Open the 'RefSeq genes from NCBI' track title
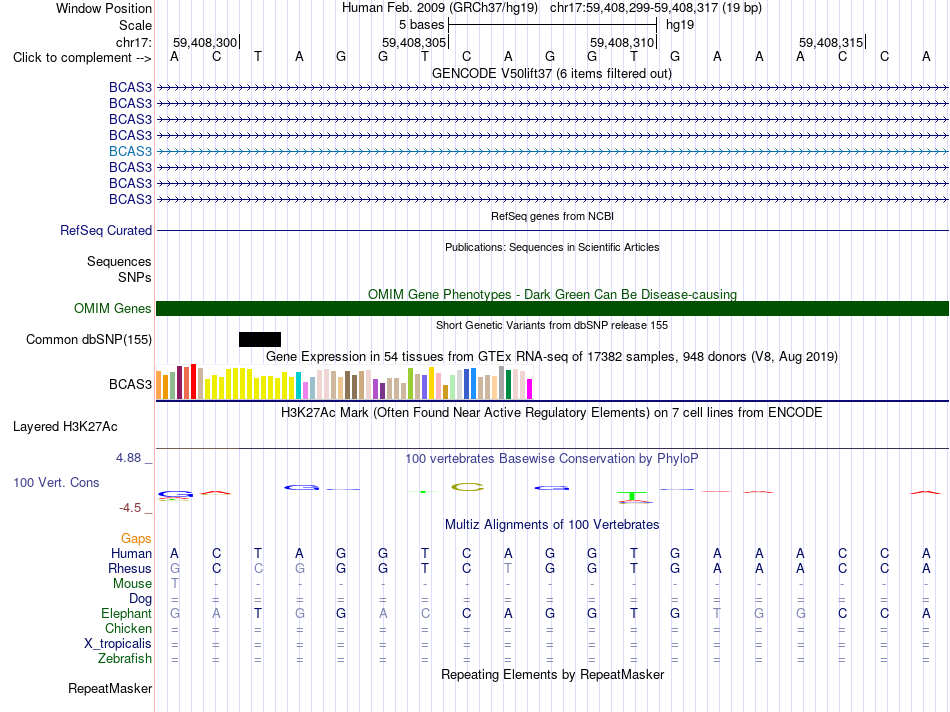 552,216
